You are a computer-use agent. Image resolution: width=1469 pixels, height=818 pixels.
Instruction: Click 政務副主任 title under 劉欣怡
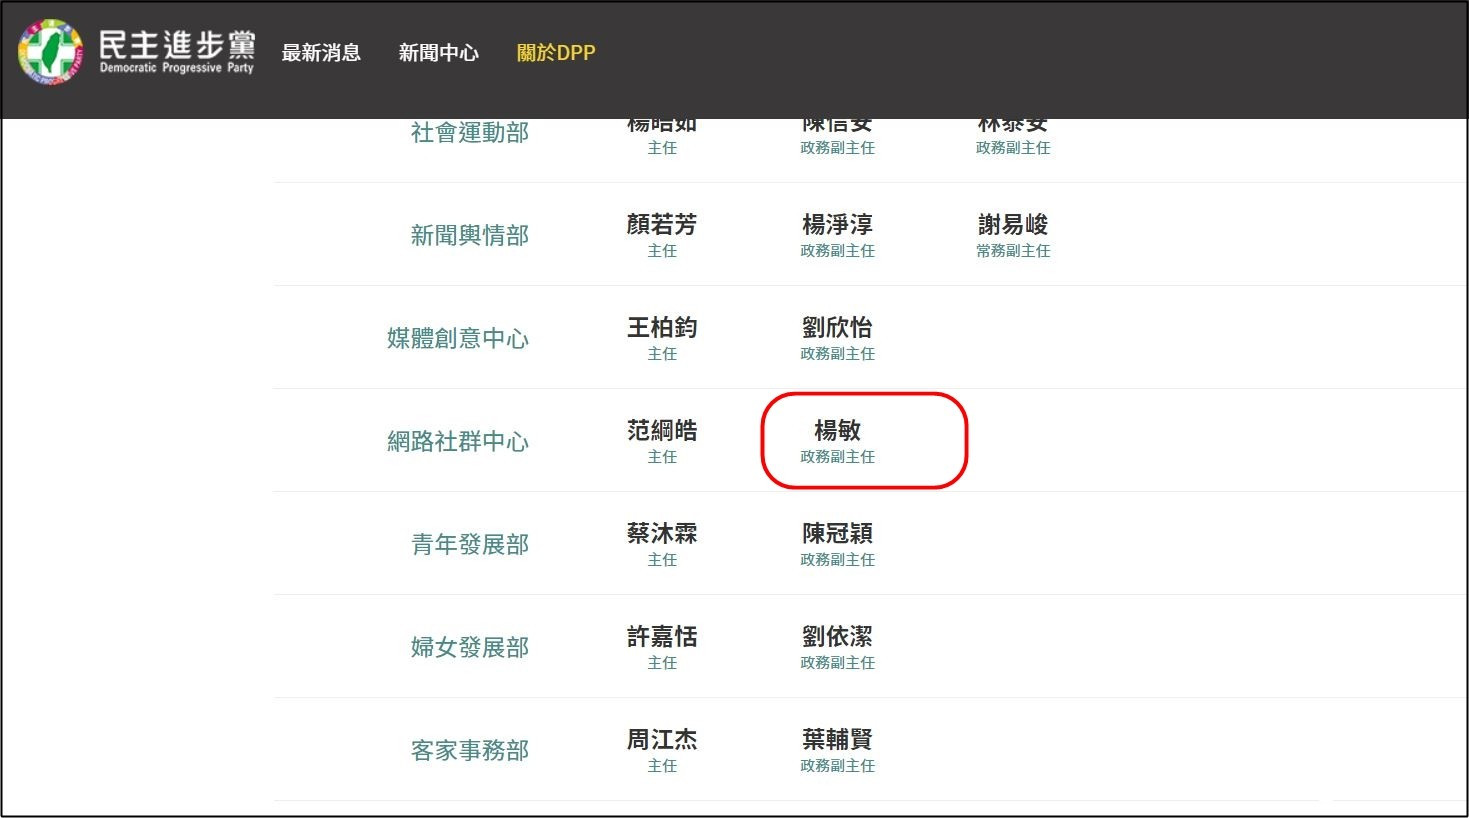[837, 354]
